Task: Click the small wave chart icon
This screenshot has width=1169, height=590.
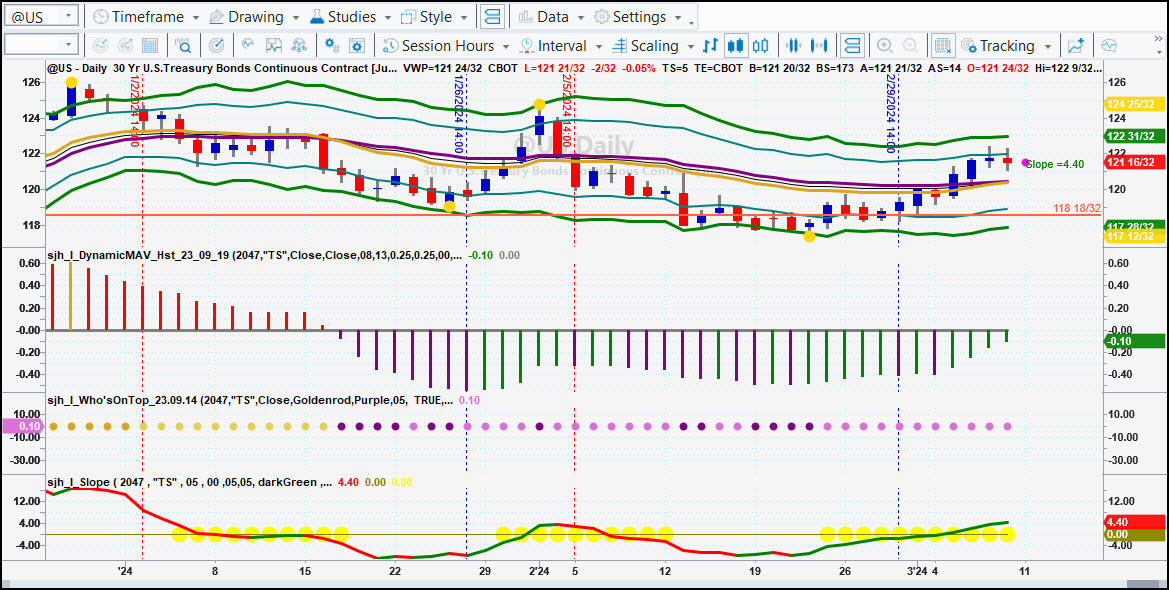Action: pos(248,45)
